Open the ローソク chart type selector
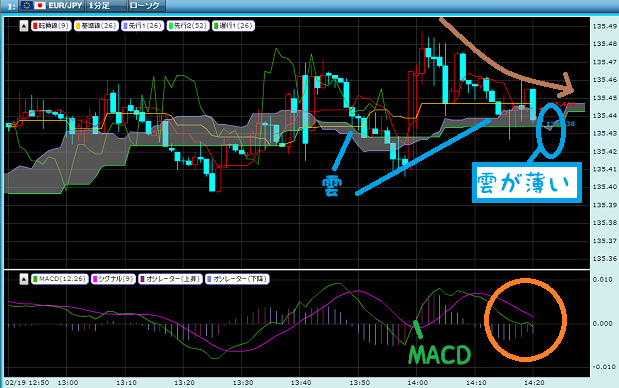The height and width of the screenshot is (388, 619). tap(147, 6)
